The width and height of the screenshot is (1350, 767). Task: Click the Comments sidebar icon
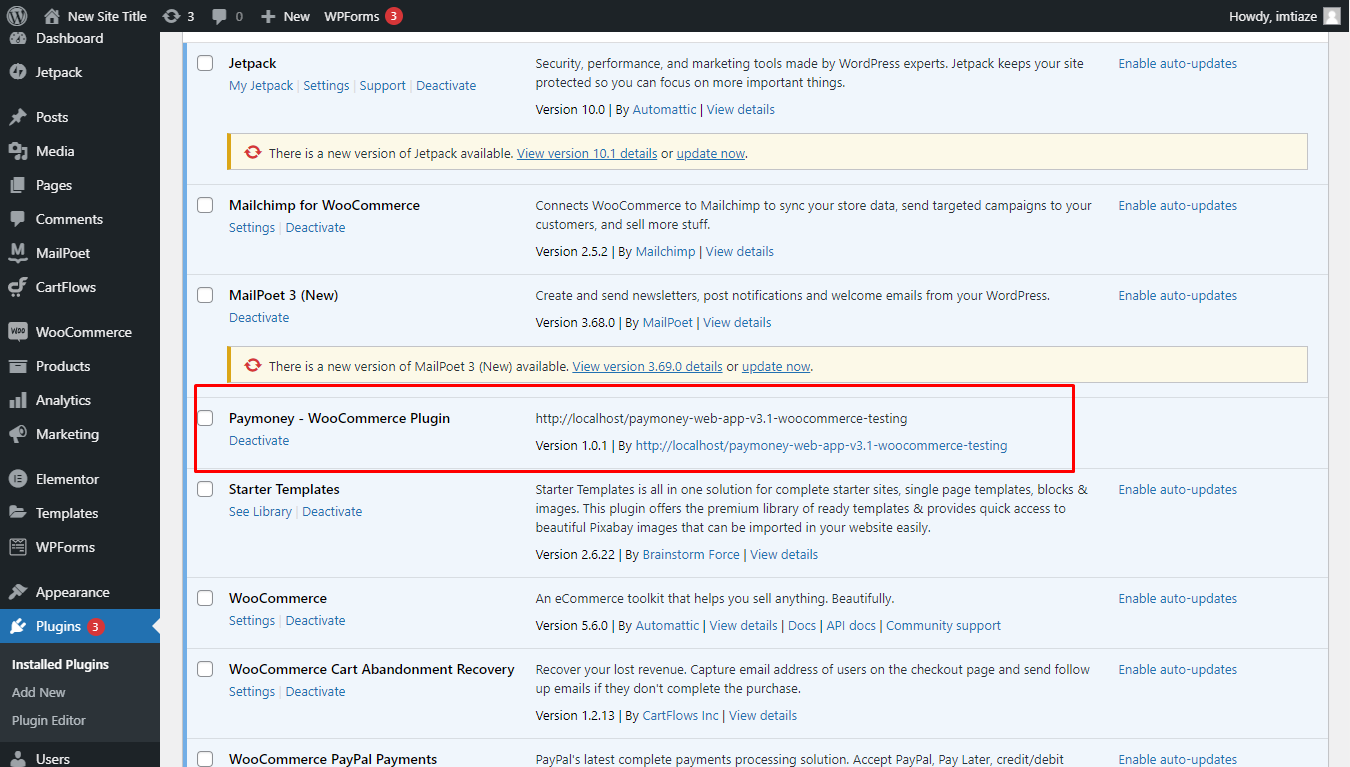pyautogui.click(x=17, y=219)
